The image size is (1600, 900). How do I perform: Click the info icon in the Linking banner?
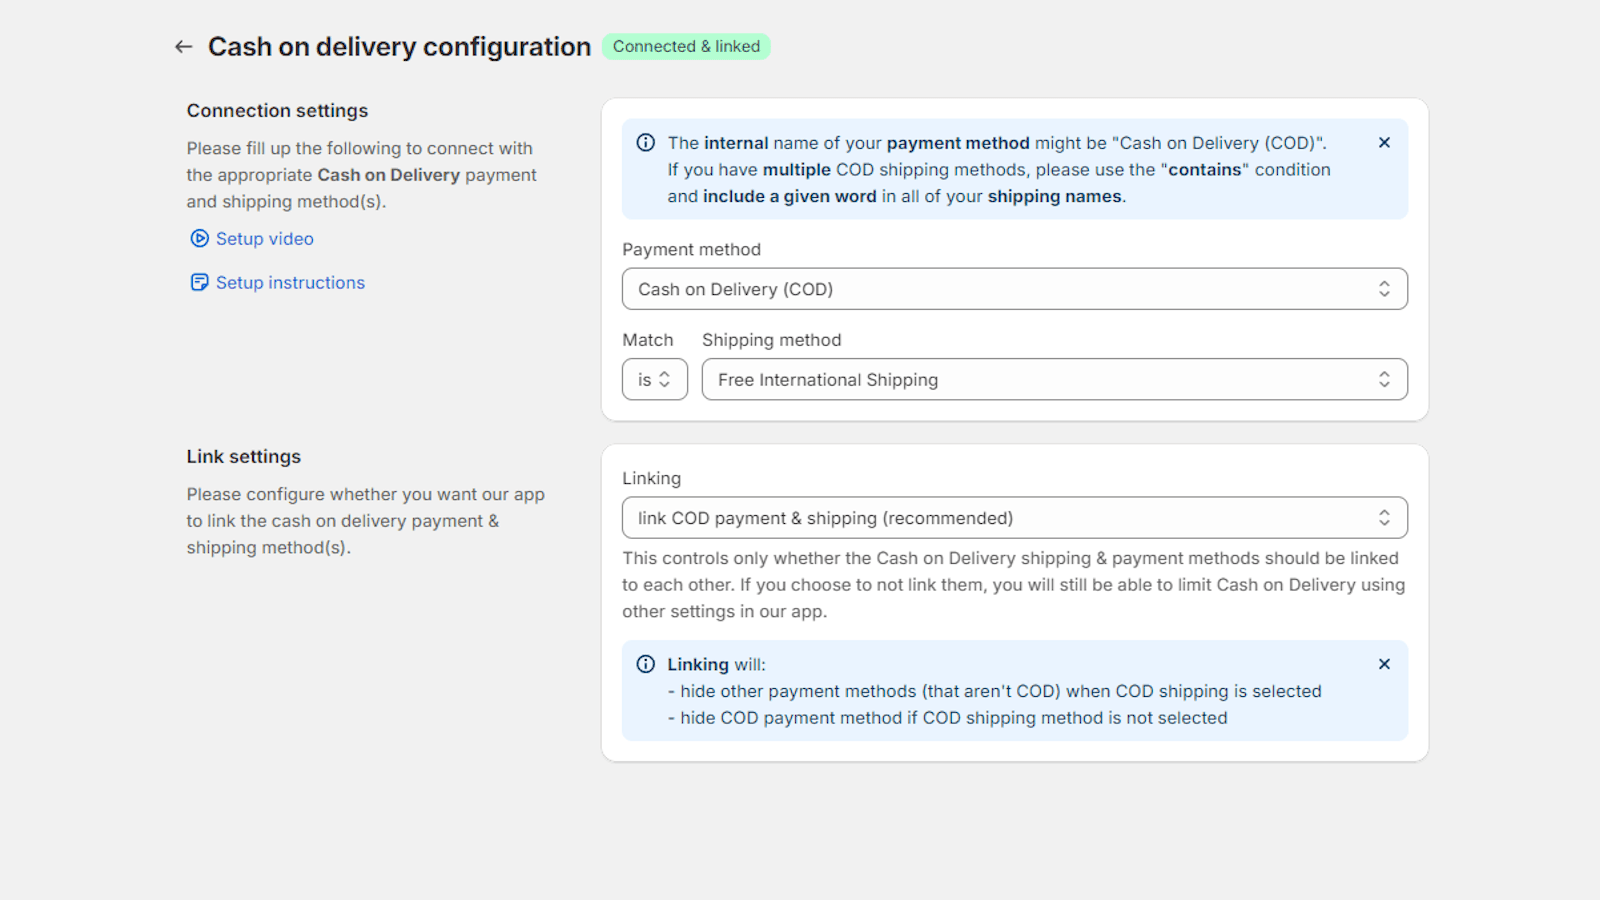646,664
